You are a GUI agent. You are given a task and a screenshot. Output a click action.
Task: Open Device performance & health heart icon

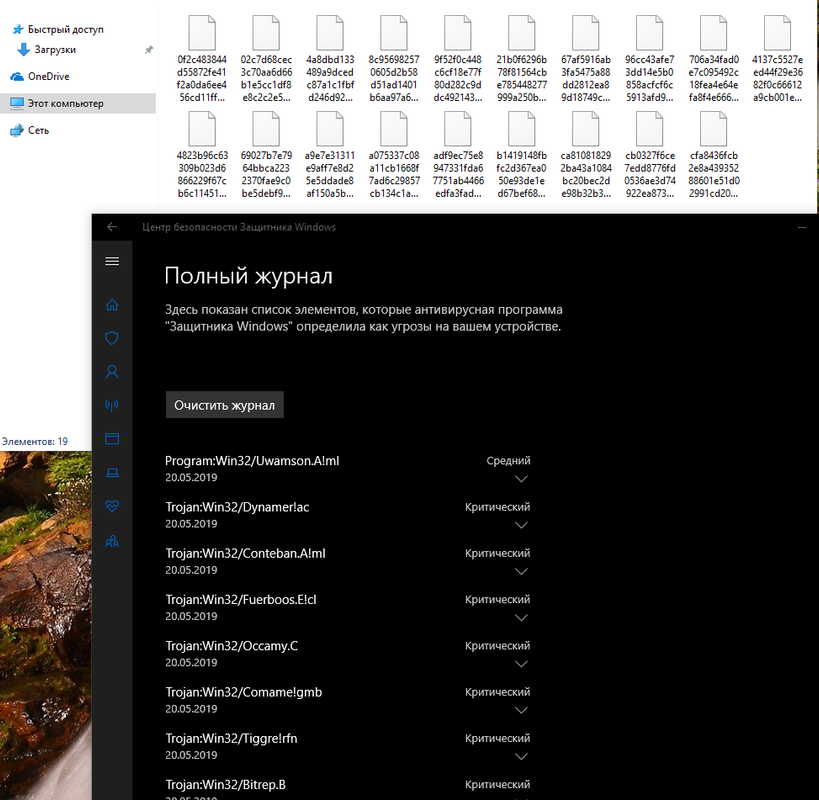pyautogui.click(x=112, y=506)
